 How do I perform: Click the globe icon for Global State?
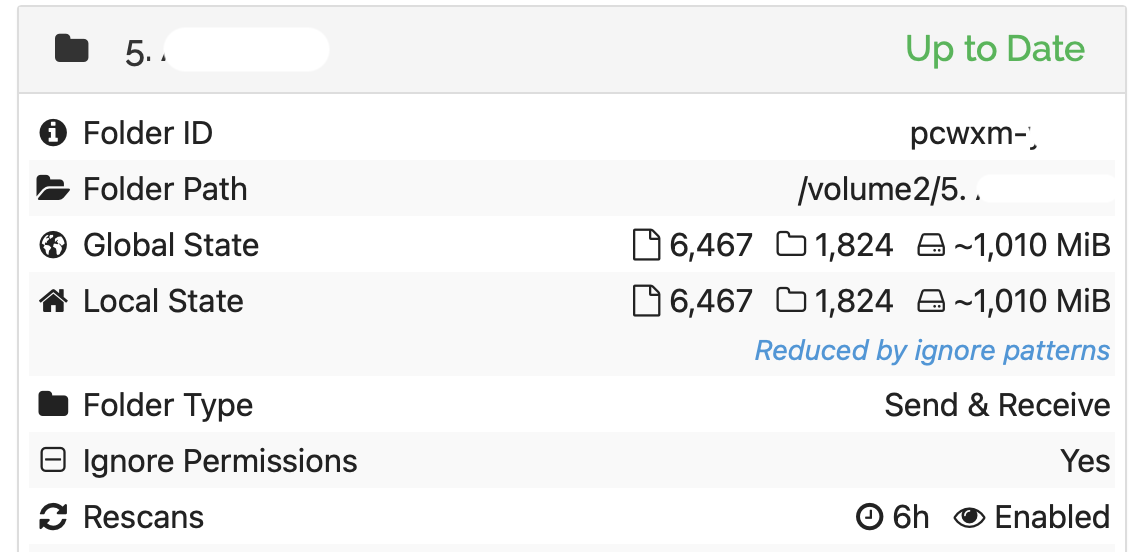coord(53,245)
